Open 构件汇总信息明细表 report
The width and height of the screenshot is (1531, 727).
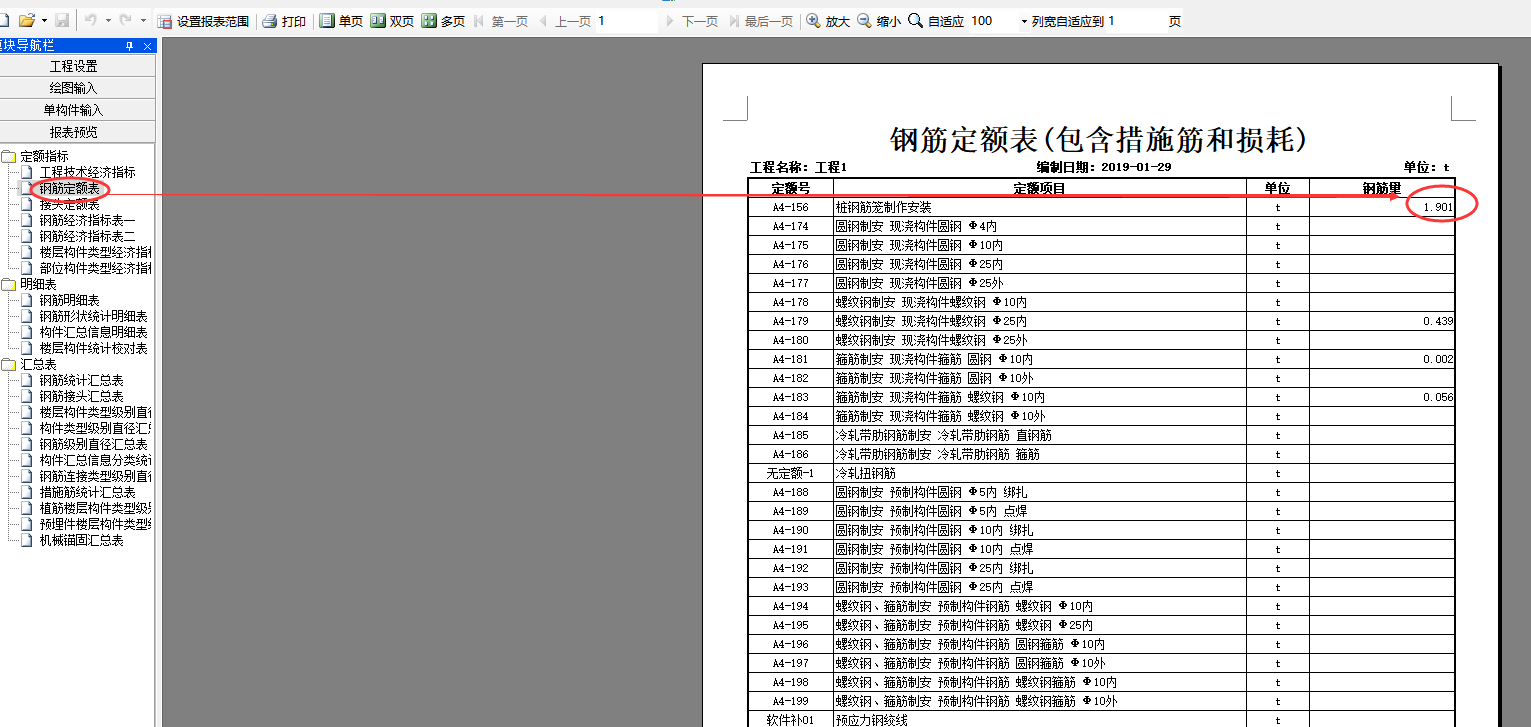click(93, 332)
